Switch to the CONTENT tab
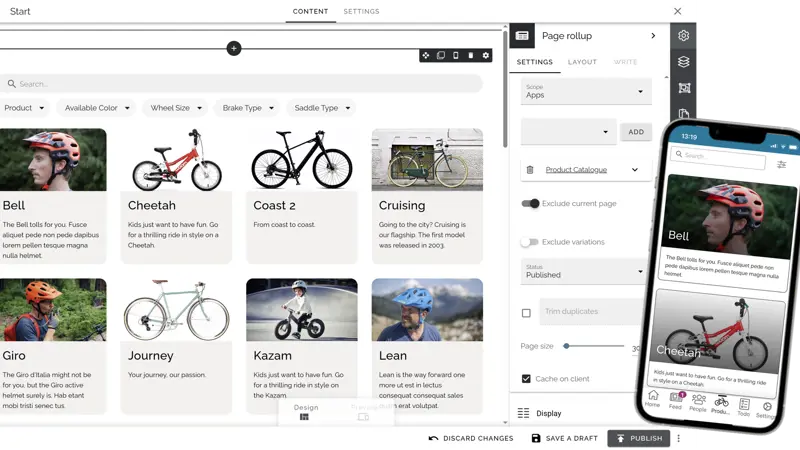800x450 pixels. [310, 11]
